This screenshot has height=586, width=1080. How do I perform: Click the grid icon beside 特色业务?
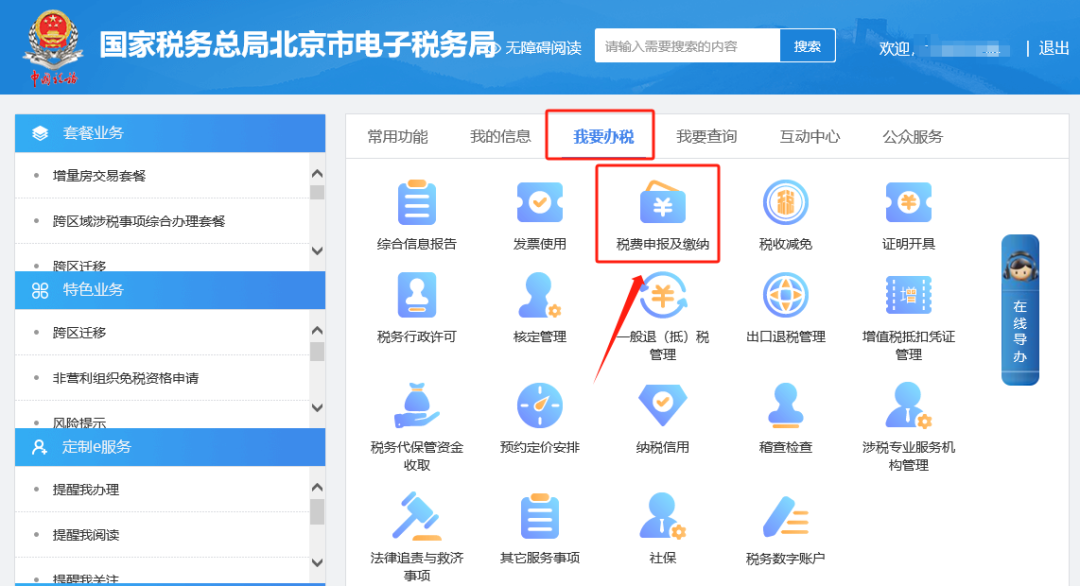tap(40, 290)
